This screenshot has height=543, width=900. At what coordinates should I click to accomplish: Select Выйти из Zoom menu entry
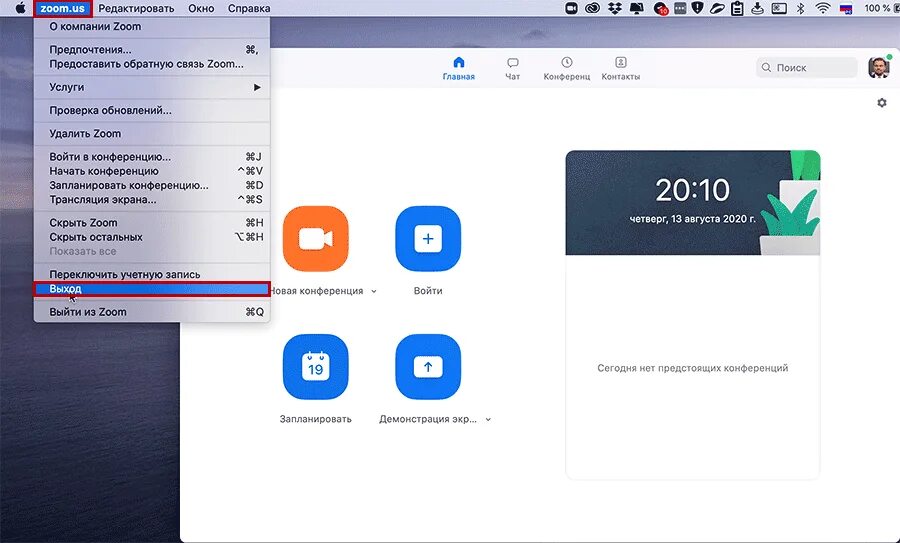[x=152, y=312]
